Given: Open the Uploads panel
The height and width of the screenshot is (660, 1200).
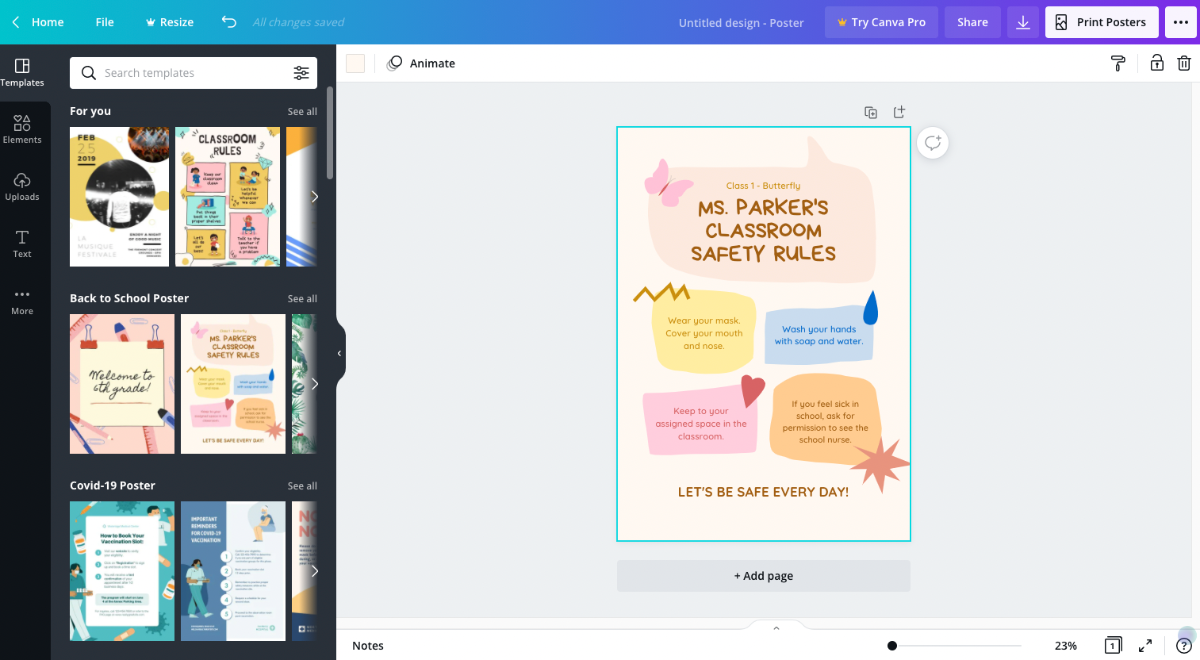Looking at the screenshot, I should coord(22,186).
